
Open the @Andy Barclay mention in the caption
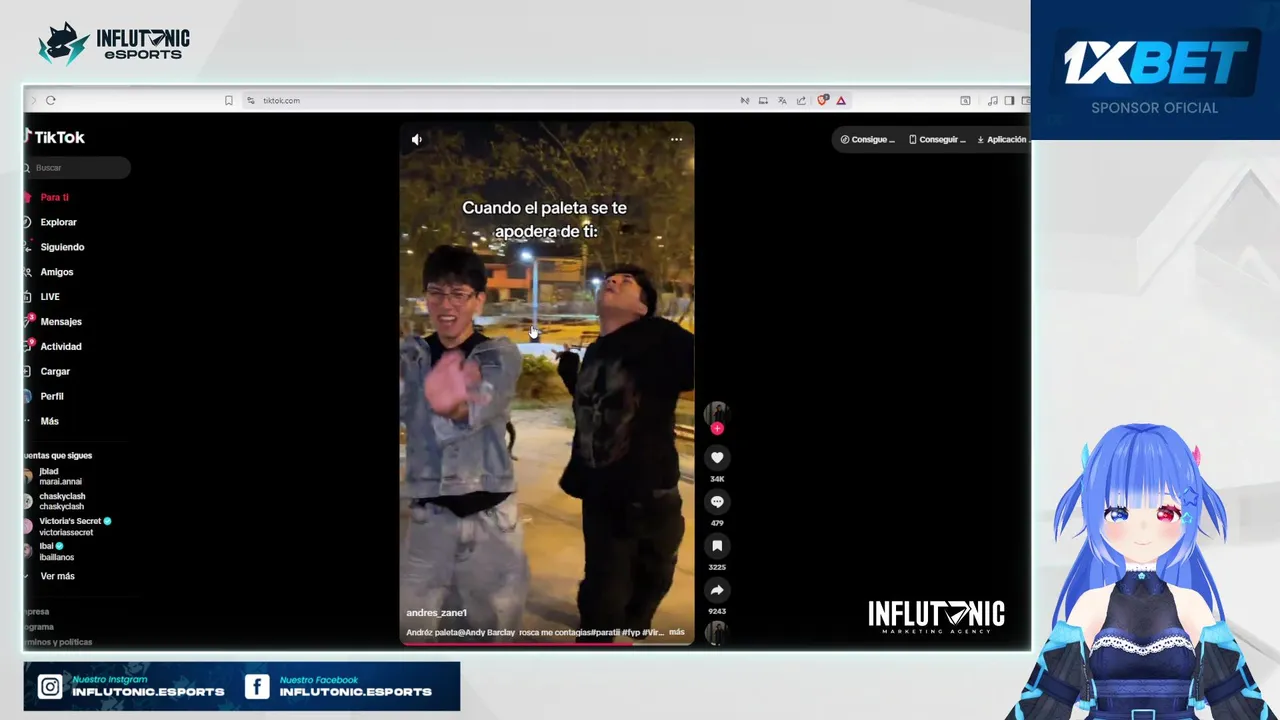pyautogui.click(x=485, y=632)
